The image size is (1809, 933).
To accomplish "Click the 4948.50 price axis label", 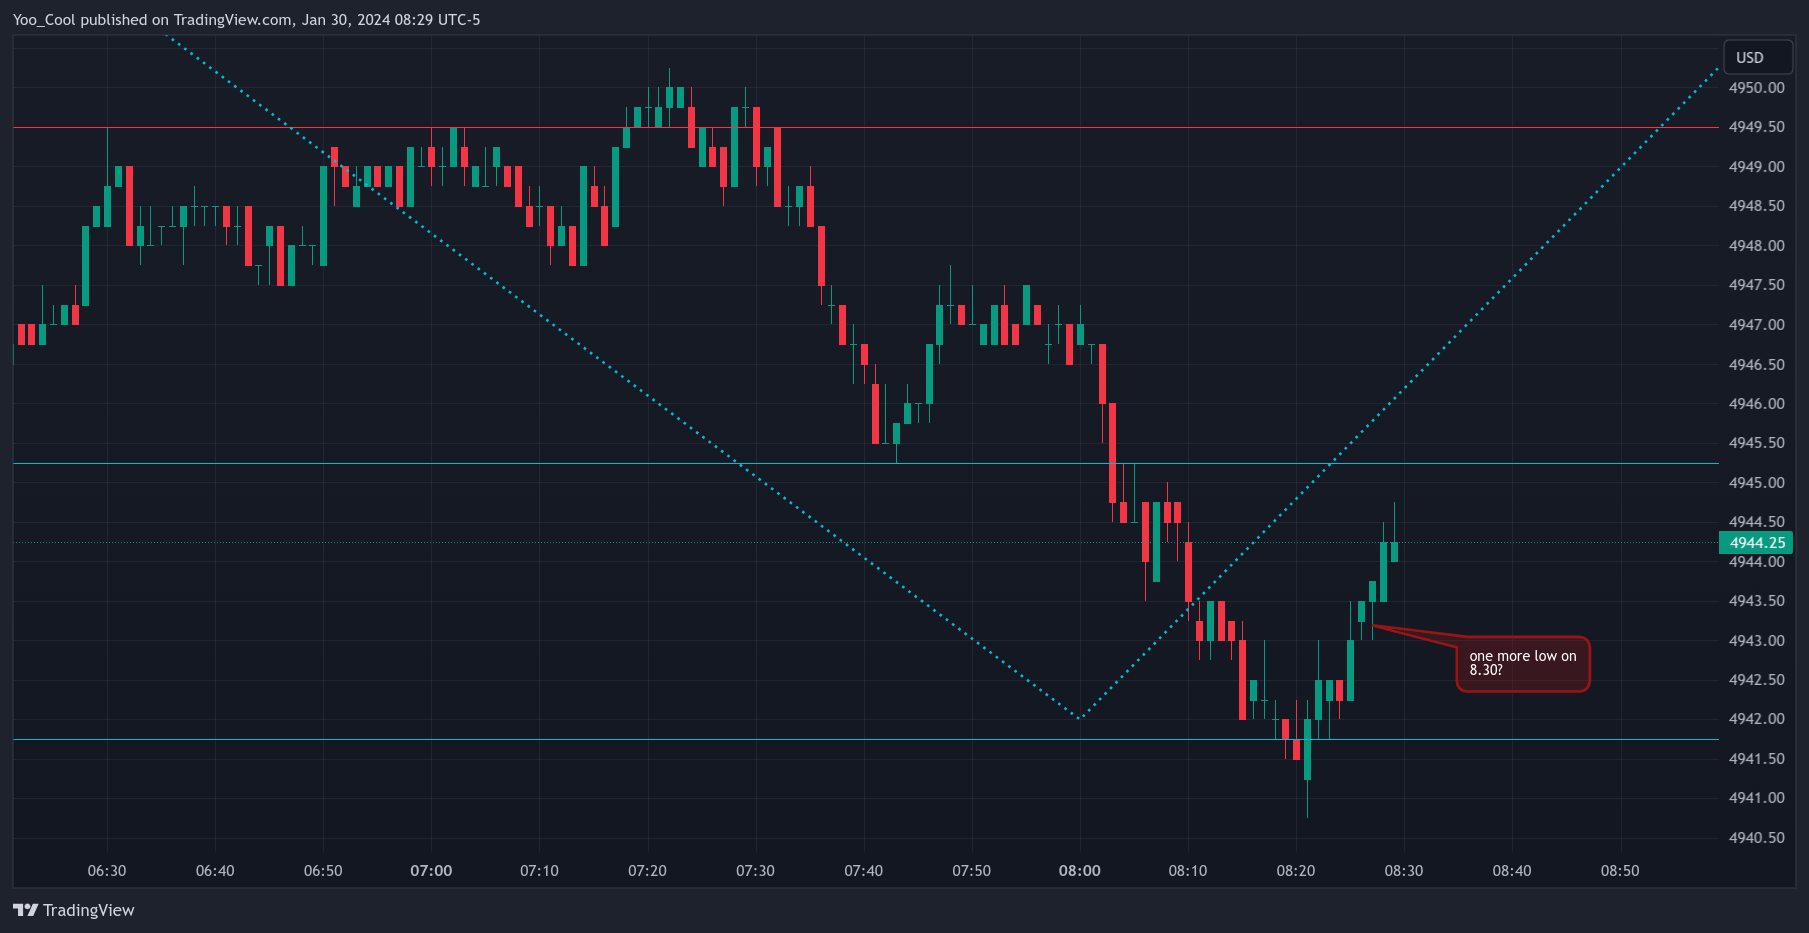I will [x=1757, y=206].
